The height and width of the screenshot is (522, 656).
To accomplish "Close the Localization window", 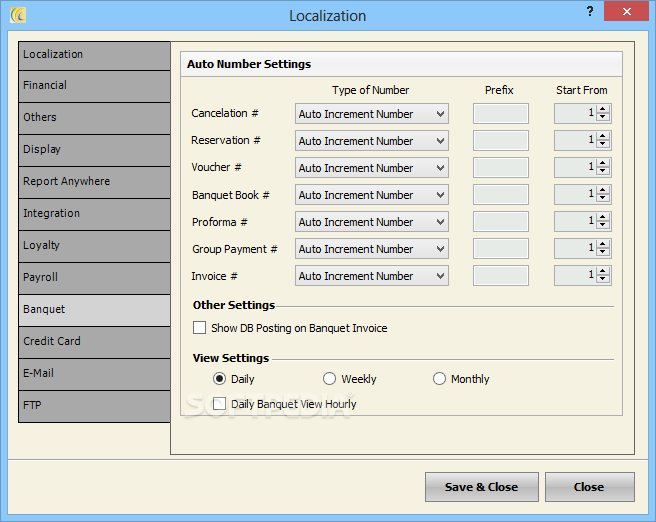I will 626,11.
